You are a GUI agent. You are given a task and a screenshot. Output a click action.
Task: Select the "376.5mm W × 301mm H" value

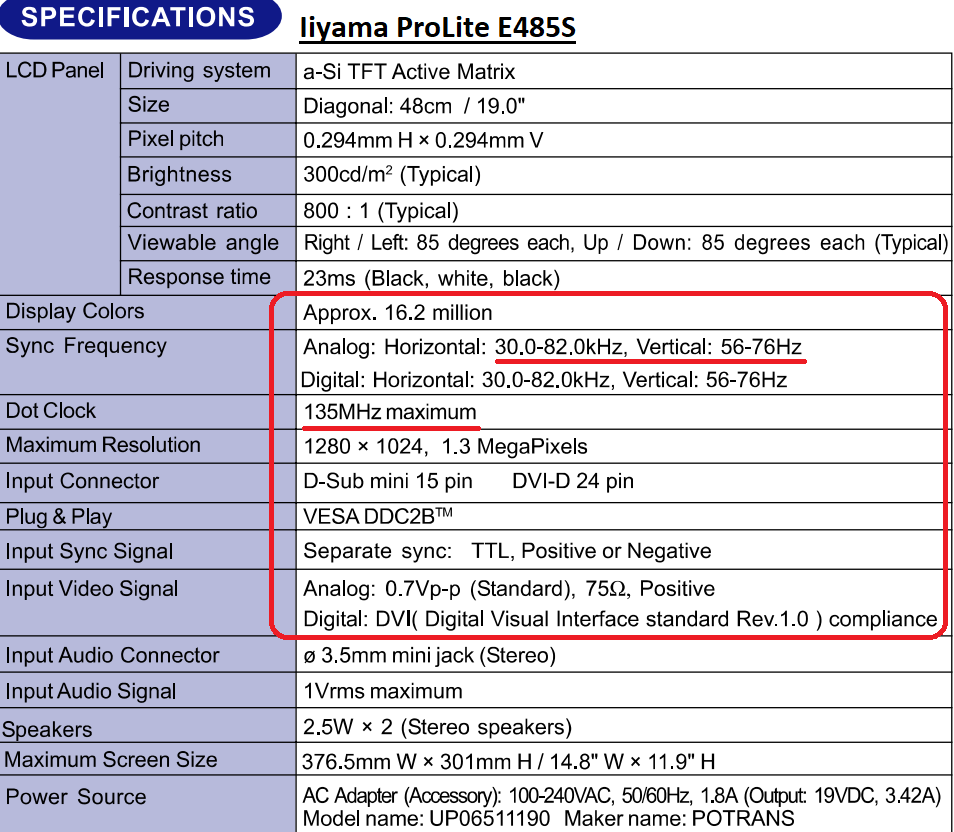coord(509,761)
